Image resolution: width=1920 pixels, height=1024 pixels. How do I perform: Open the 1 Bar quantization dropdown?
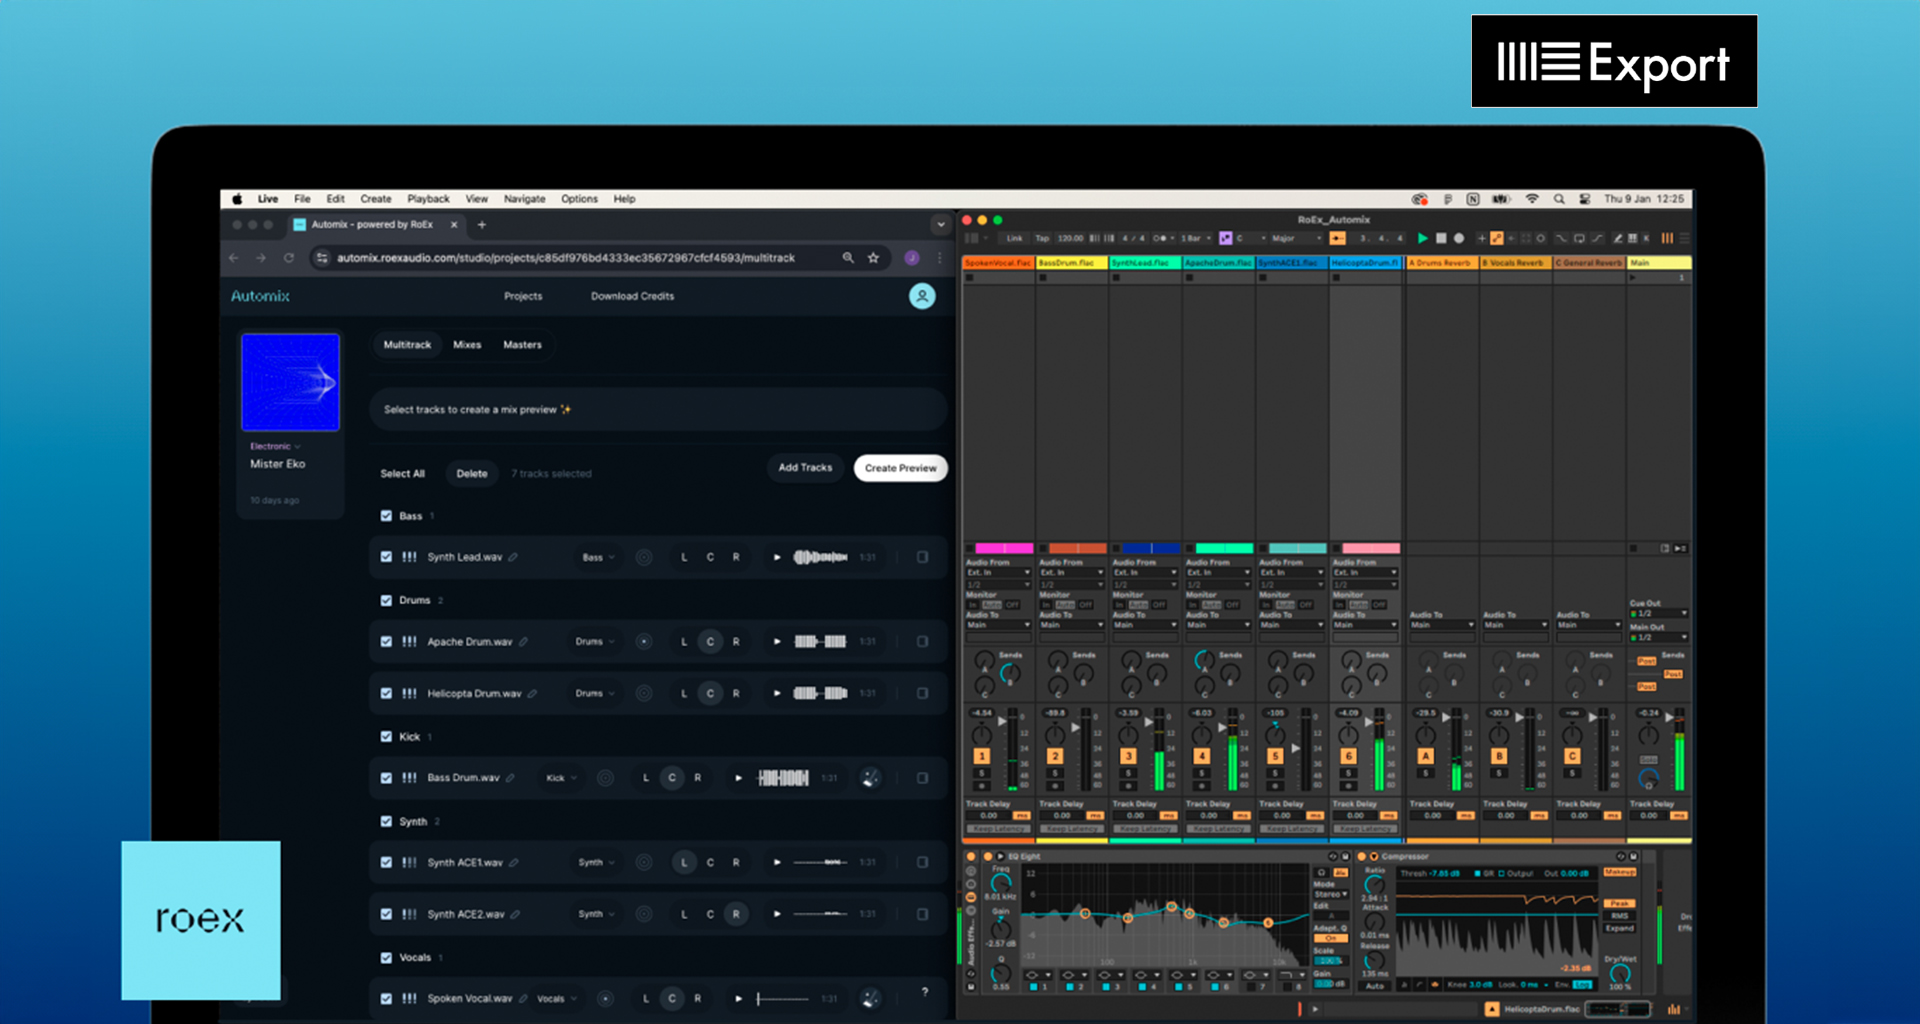tap(1195, 238)
